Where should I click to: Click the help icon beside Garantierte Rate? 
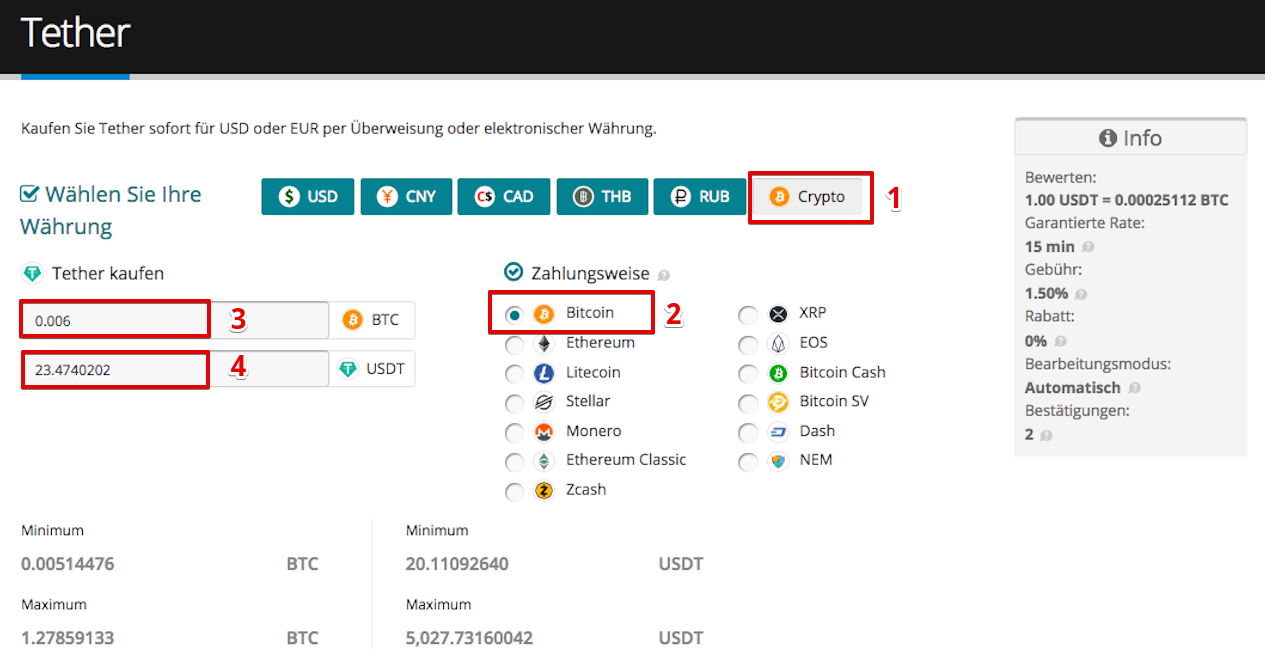point(1088,247)
